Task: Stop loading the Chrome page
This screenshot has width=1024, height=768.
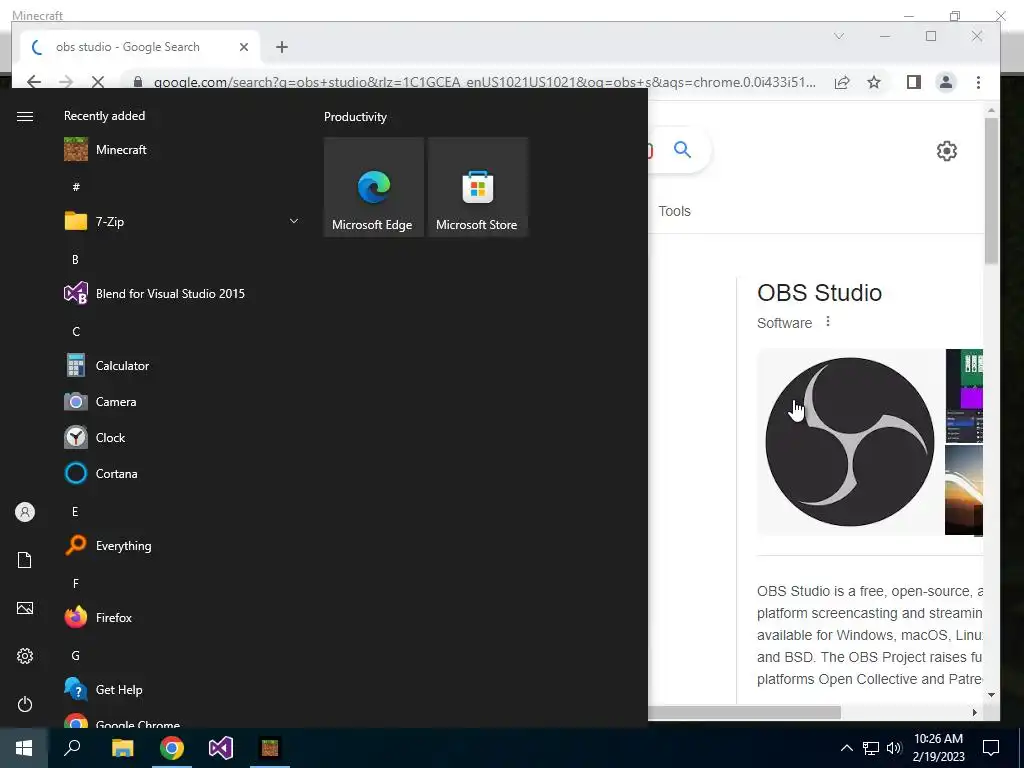Action: click(x=97, y=82)
